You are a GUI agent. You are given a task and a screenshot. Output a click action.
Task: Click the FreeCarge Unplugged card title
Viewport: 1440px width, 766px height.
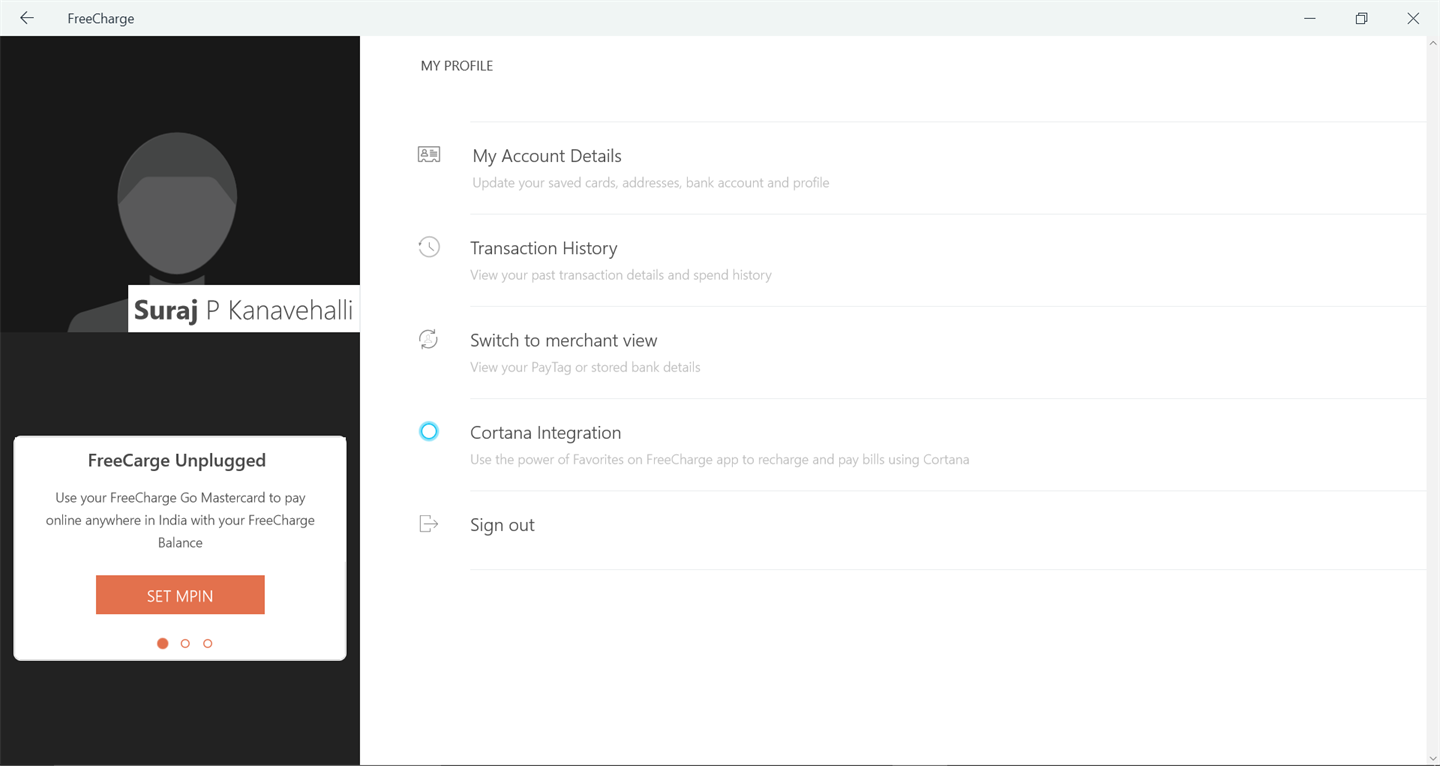click(177, 461)
